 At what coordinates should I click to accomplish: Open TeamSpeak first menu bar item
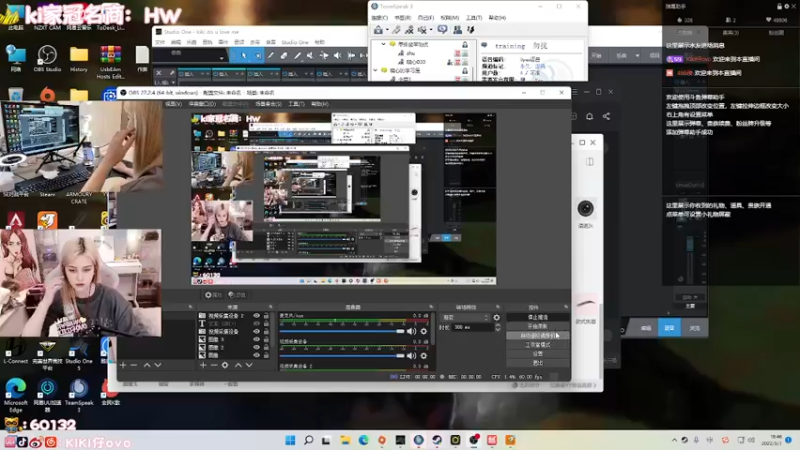pyautogui.click(x=379, y=17)
